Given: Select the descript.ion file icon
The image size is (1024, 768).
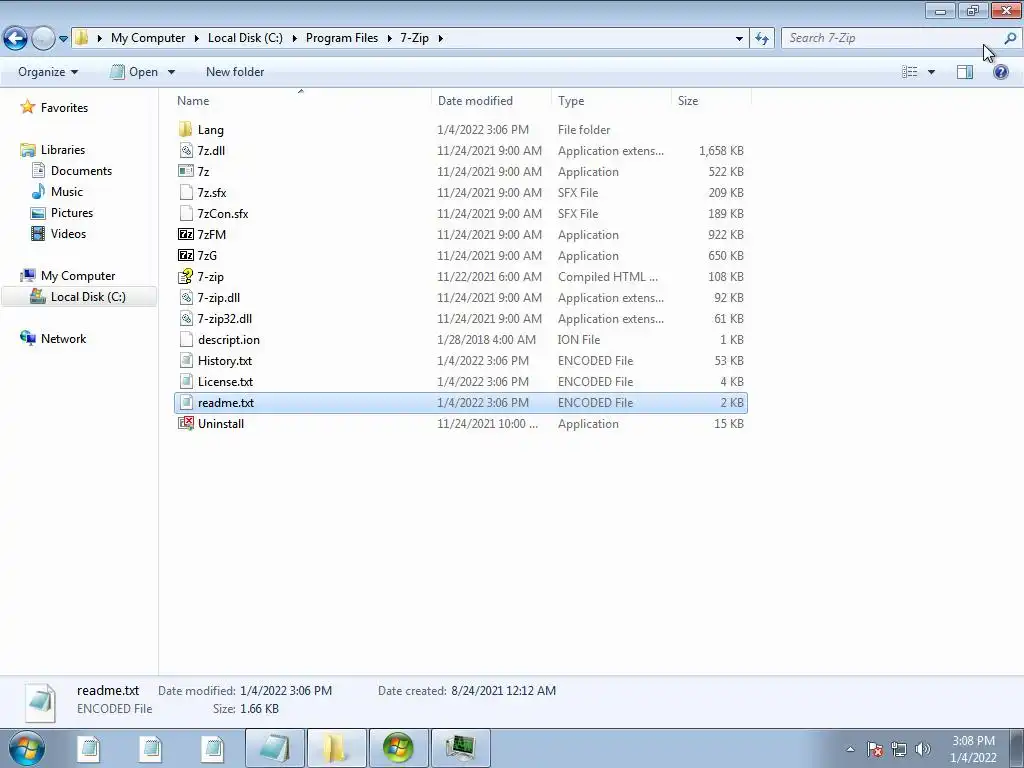Looking at the screenshot, I should [185, 340].
